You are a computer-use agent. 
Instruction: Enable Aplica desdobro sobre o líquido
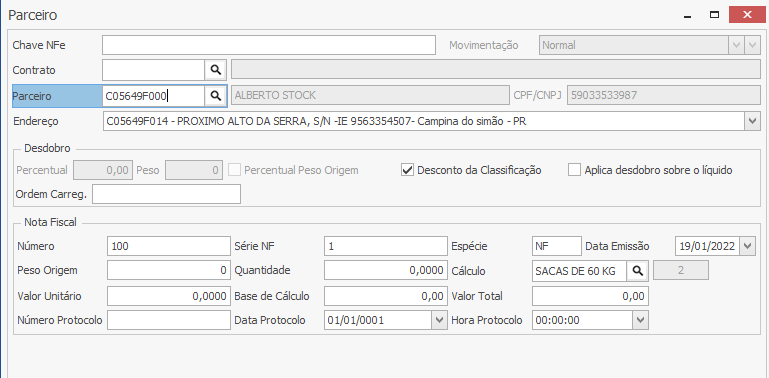coord(574,170)
